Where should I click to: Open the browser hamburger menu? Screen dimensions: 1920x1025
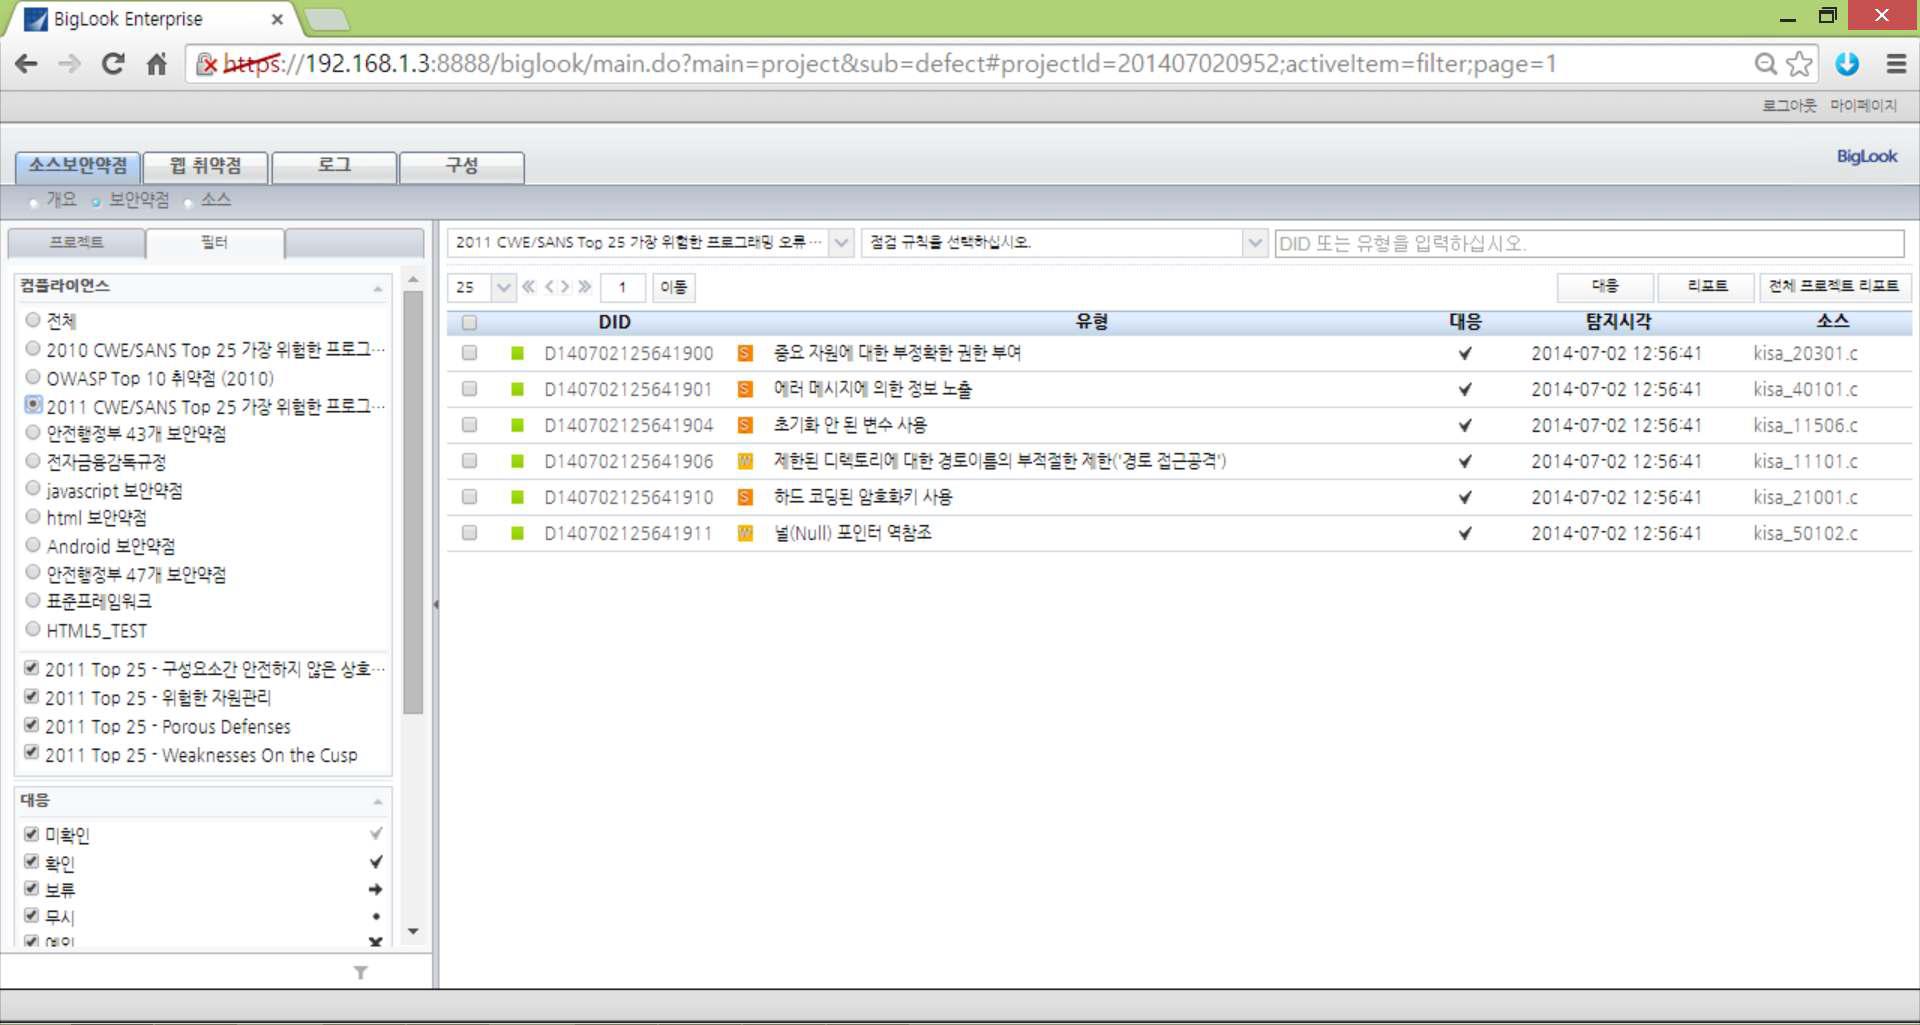coord(1896,65)
